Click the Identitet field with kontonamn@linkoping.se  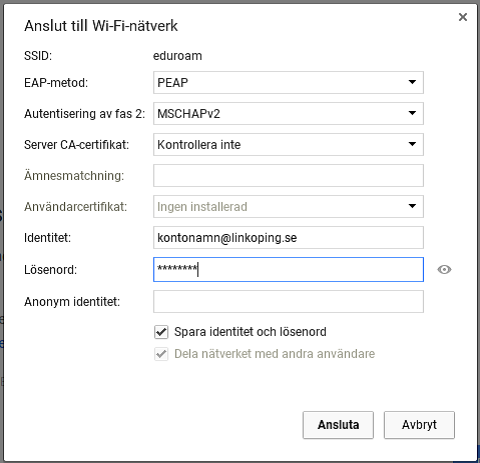pos(288,237)
